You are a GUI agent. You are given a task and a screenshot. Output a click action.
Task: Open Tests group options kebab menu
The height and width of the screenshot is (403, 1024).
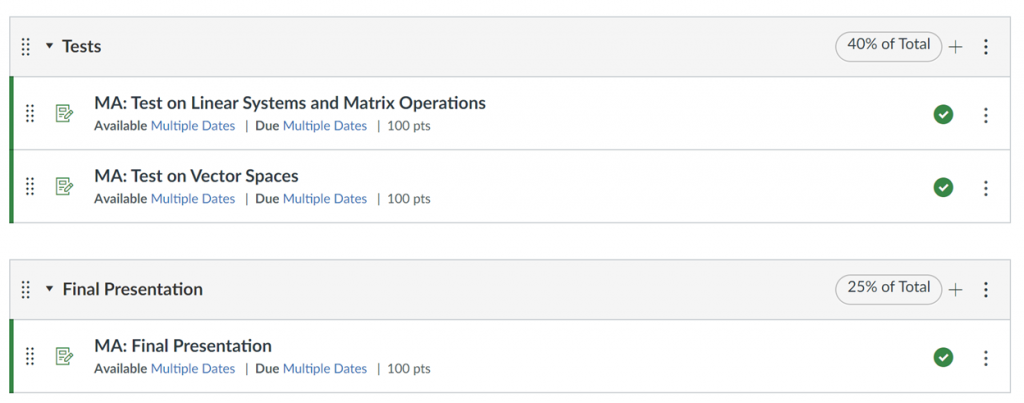tap(986, 46)
